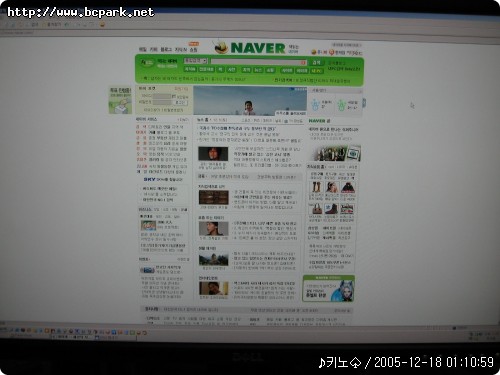The height and width of the screenshot is (375, 500).
Task: Open the 카페 link in the top navigation
Action: pyautogui.click(x=153, y=49)
